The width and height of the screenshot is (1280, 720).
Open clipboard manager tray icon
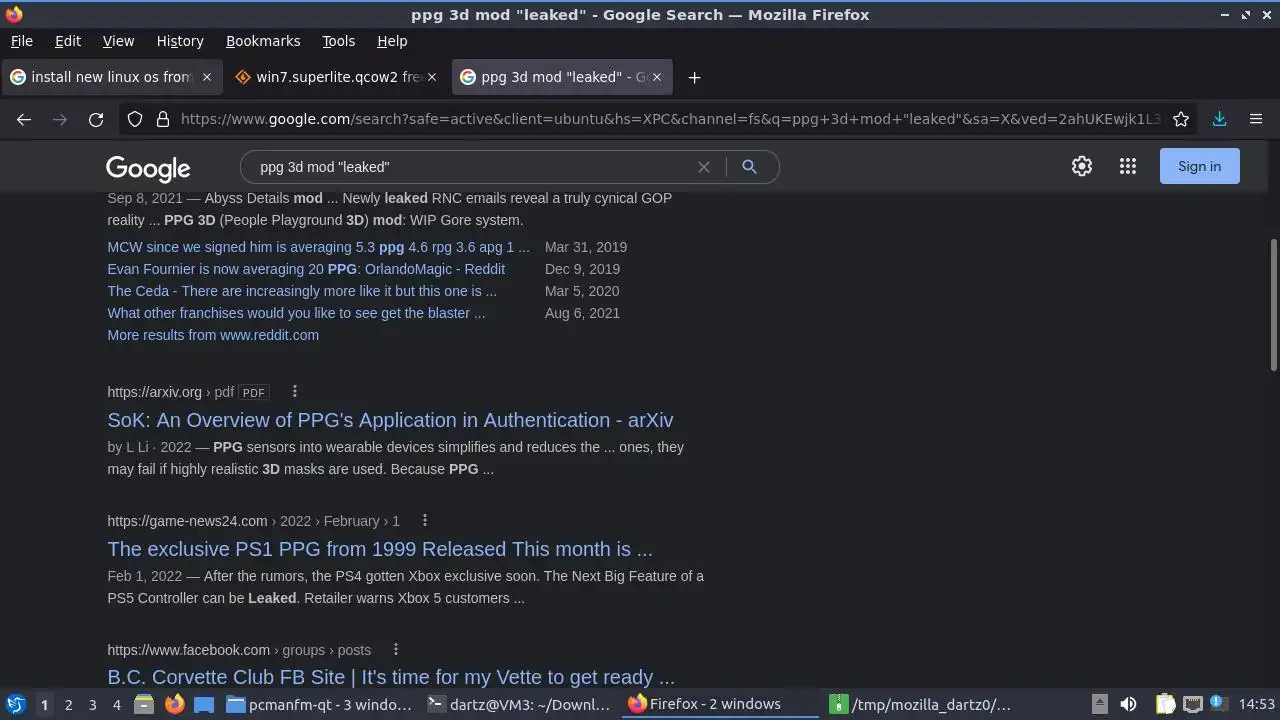point(1166,704)
